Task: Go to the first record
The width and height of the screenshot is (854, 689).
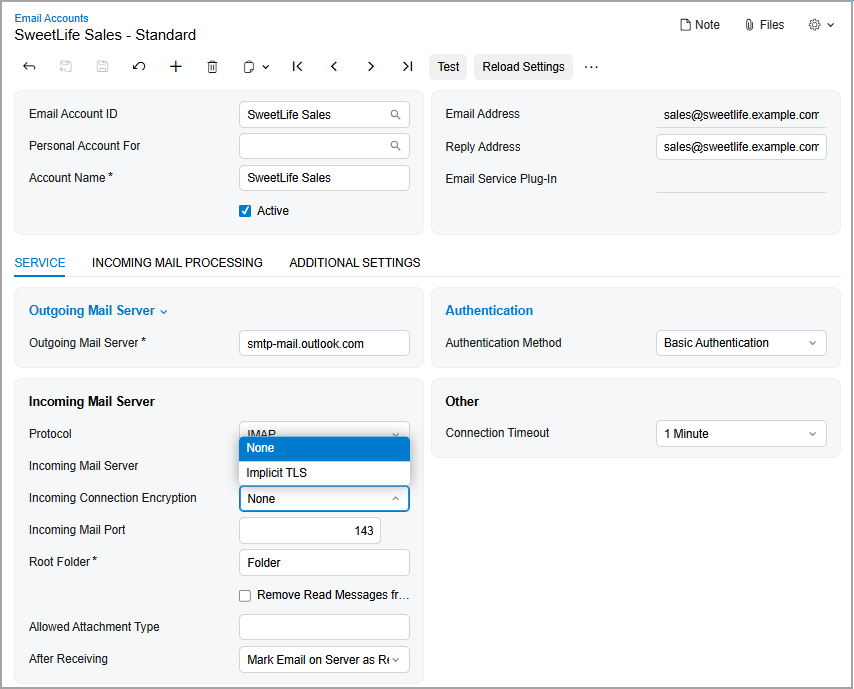Action: (x=297, y=67)
